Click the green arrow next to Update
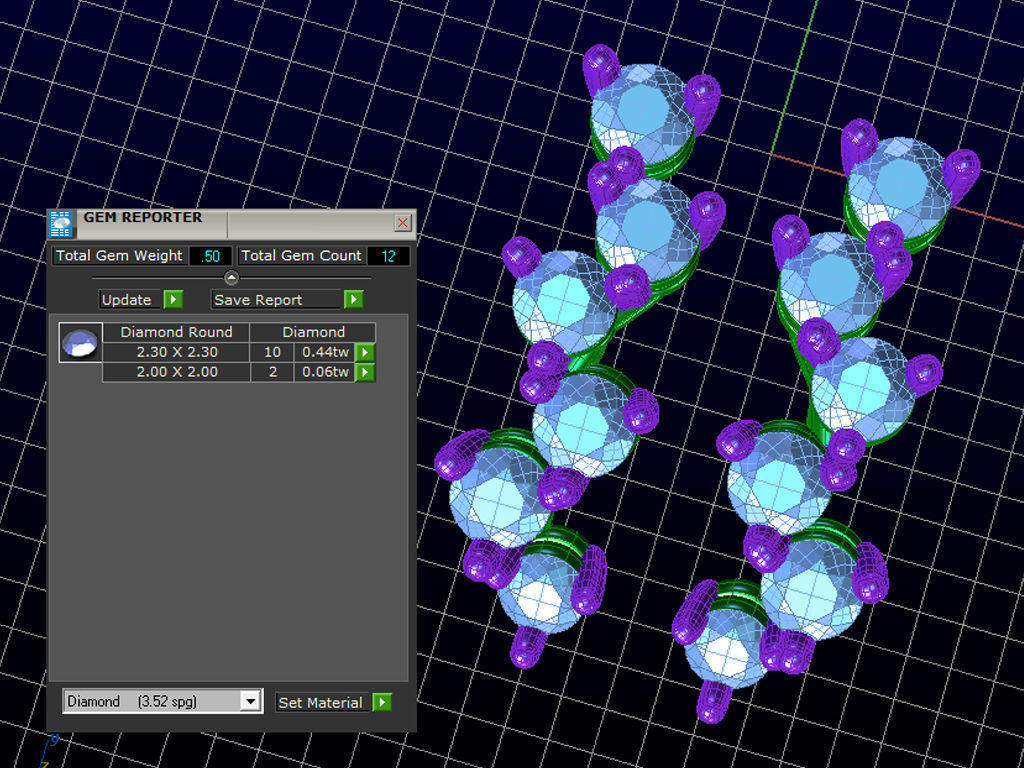The height and width of the screenshot is (768, 1024). (173, 299)
